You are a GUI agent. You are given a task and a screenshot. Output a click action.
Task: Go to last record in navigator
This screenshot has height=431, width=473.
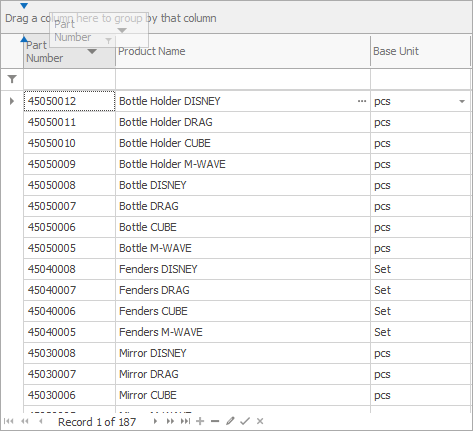pos(186,421)
